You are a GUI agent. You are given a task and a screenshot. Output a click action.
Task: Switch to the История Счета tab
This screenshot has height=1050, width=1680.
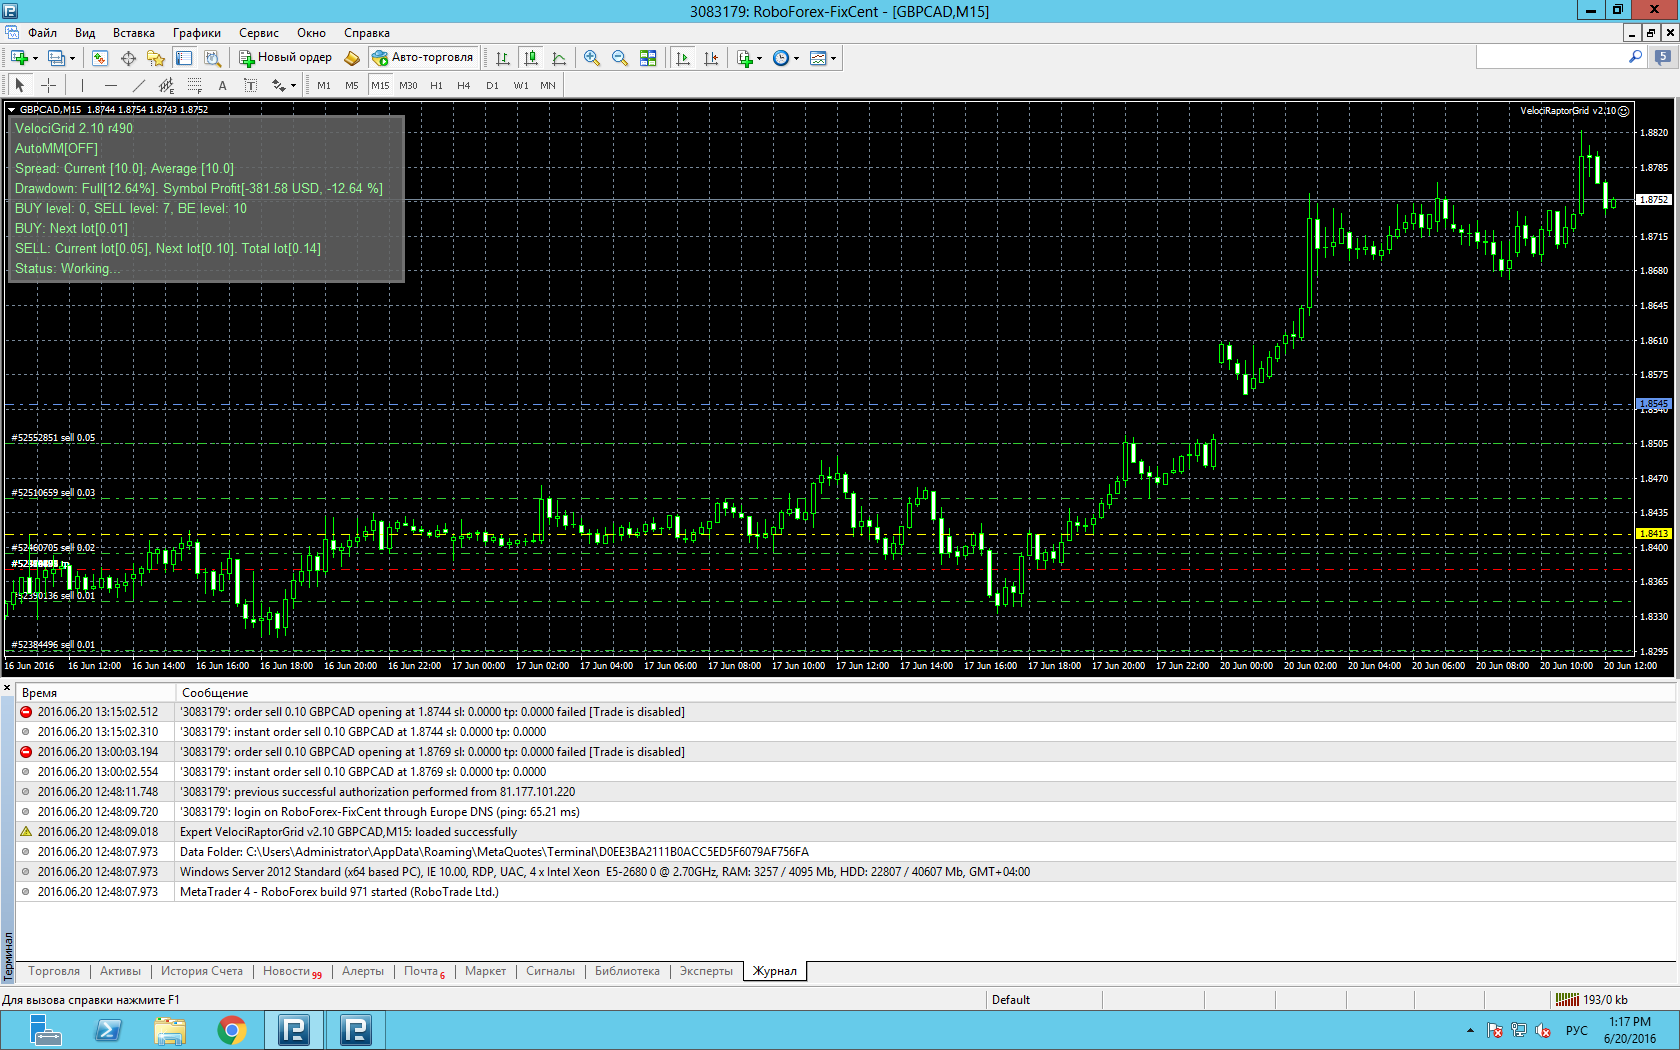[x=202, y=971]
